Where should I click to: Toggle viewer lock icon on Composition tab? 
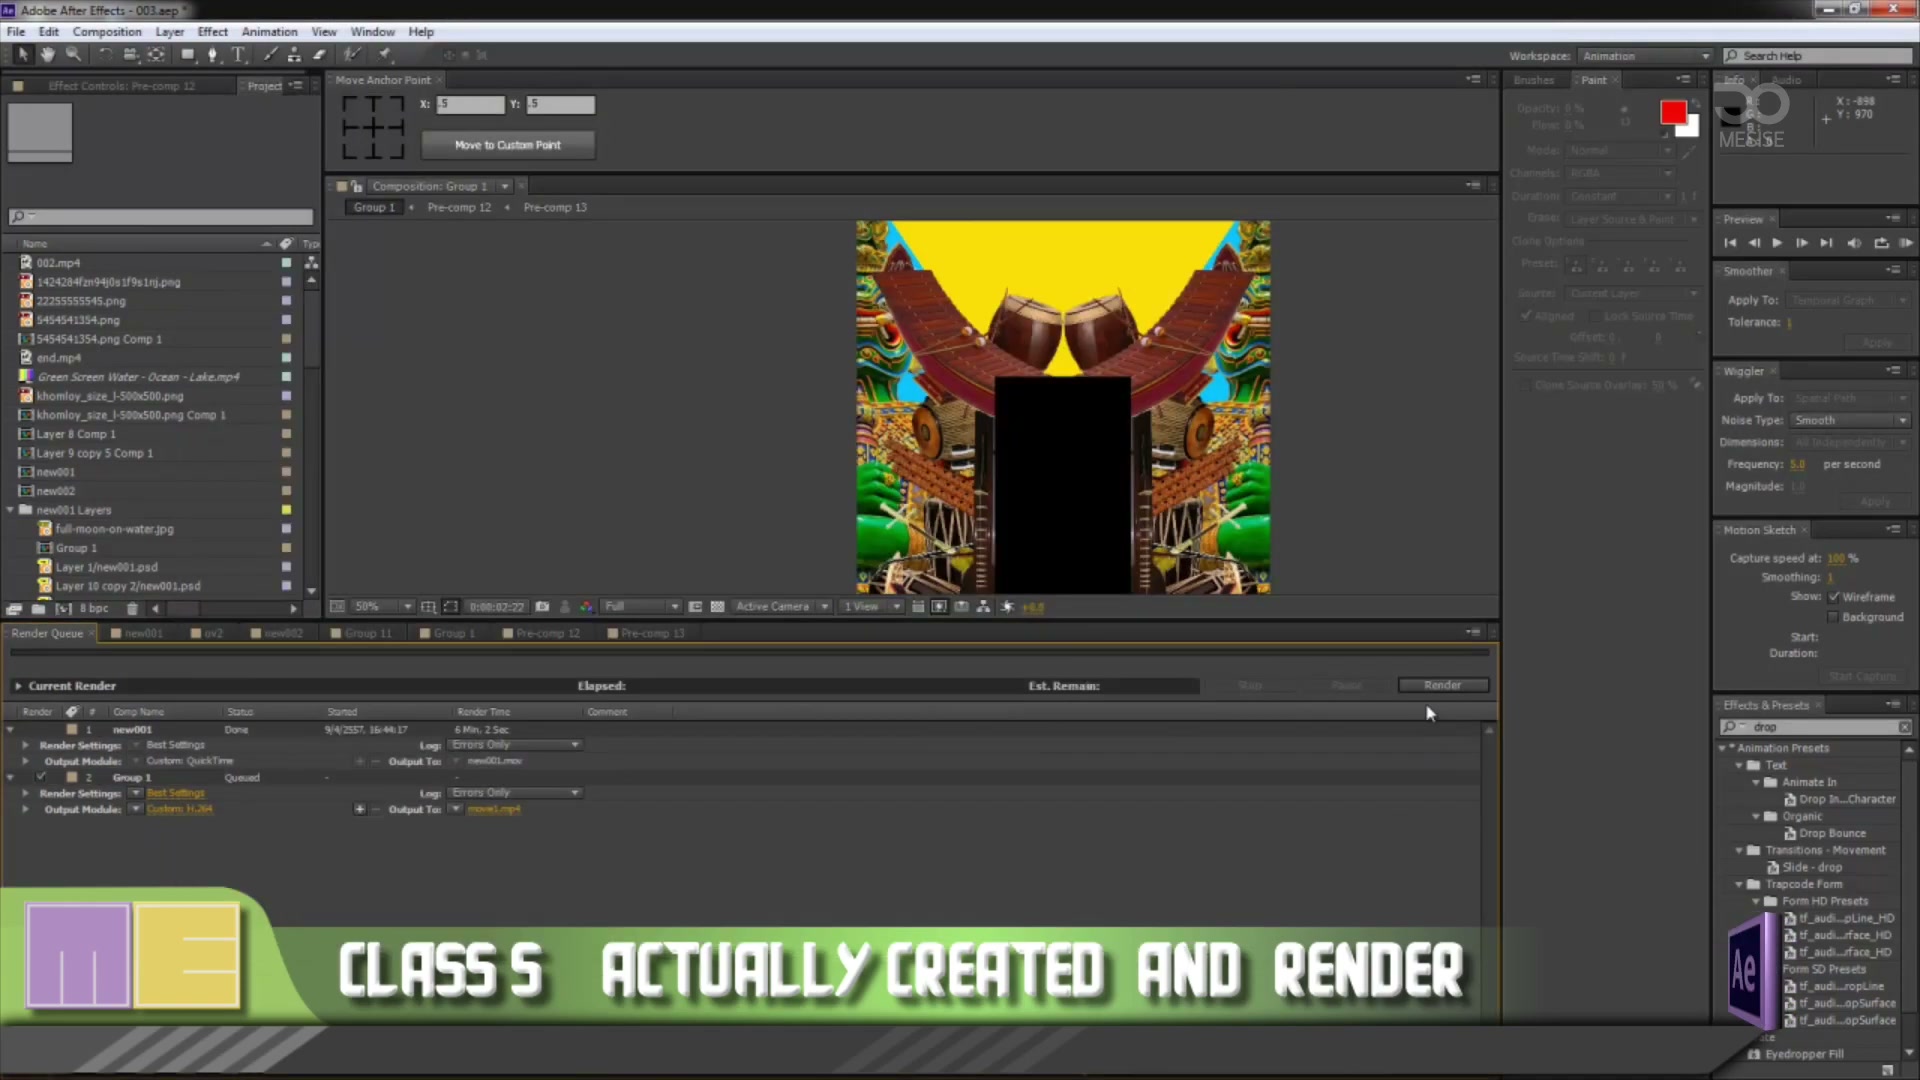(357, 186)
